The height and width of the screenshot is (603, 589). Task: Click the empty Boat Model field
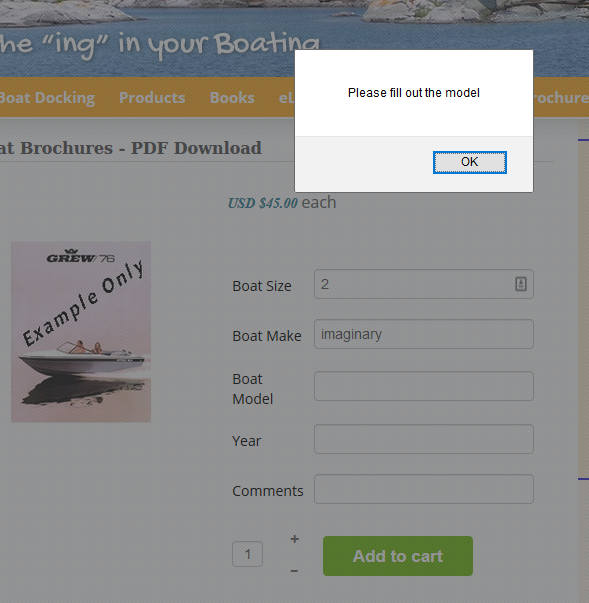(424, 386)
